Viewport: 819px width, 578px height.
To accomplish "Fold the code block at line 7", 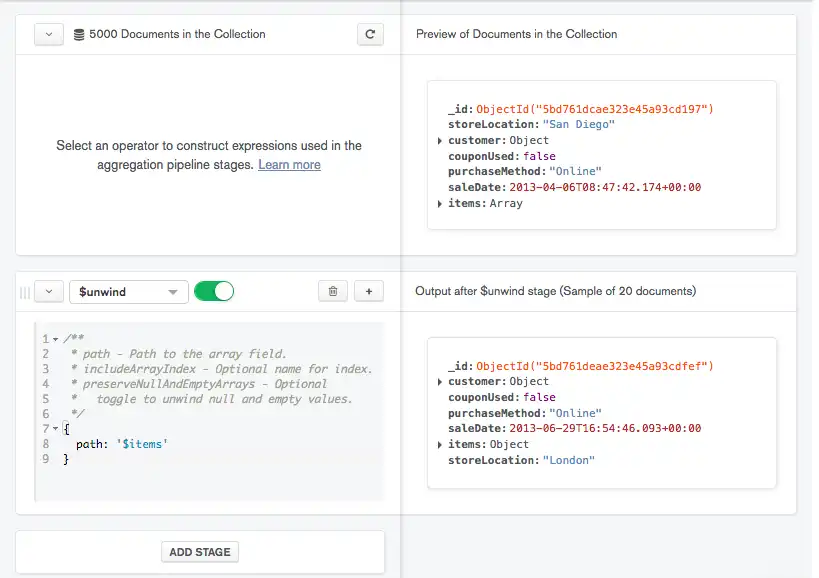I will [x=55, y=429].
